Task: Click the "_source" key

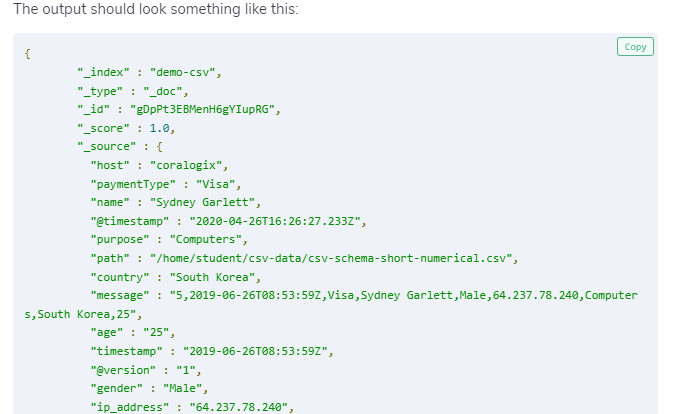Action: click(107, 147)
